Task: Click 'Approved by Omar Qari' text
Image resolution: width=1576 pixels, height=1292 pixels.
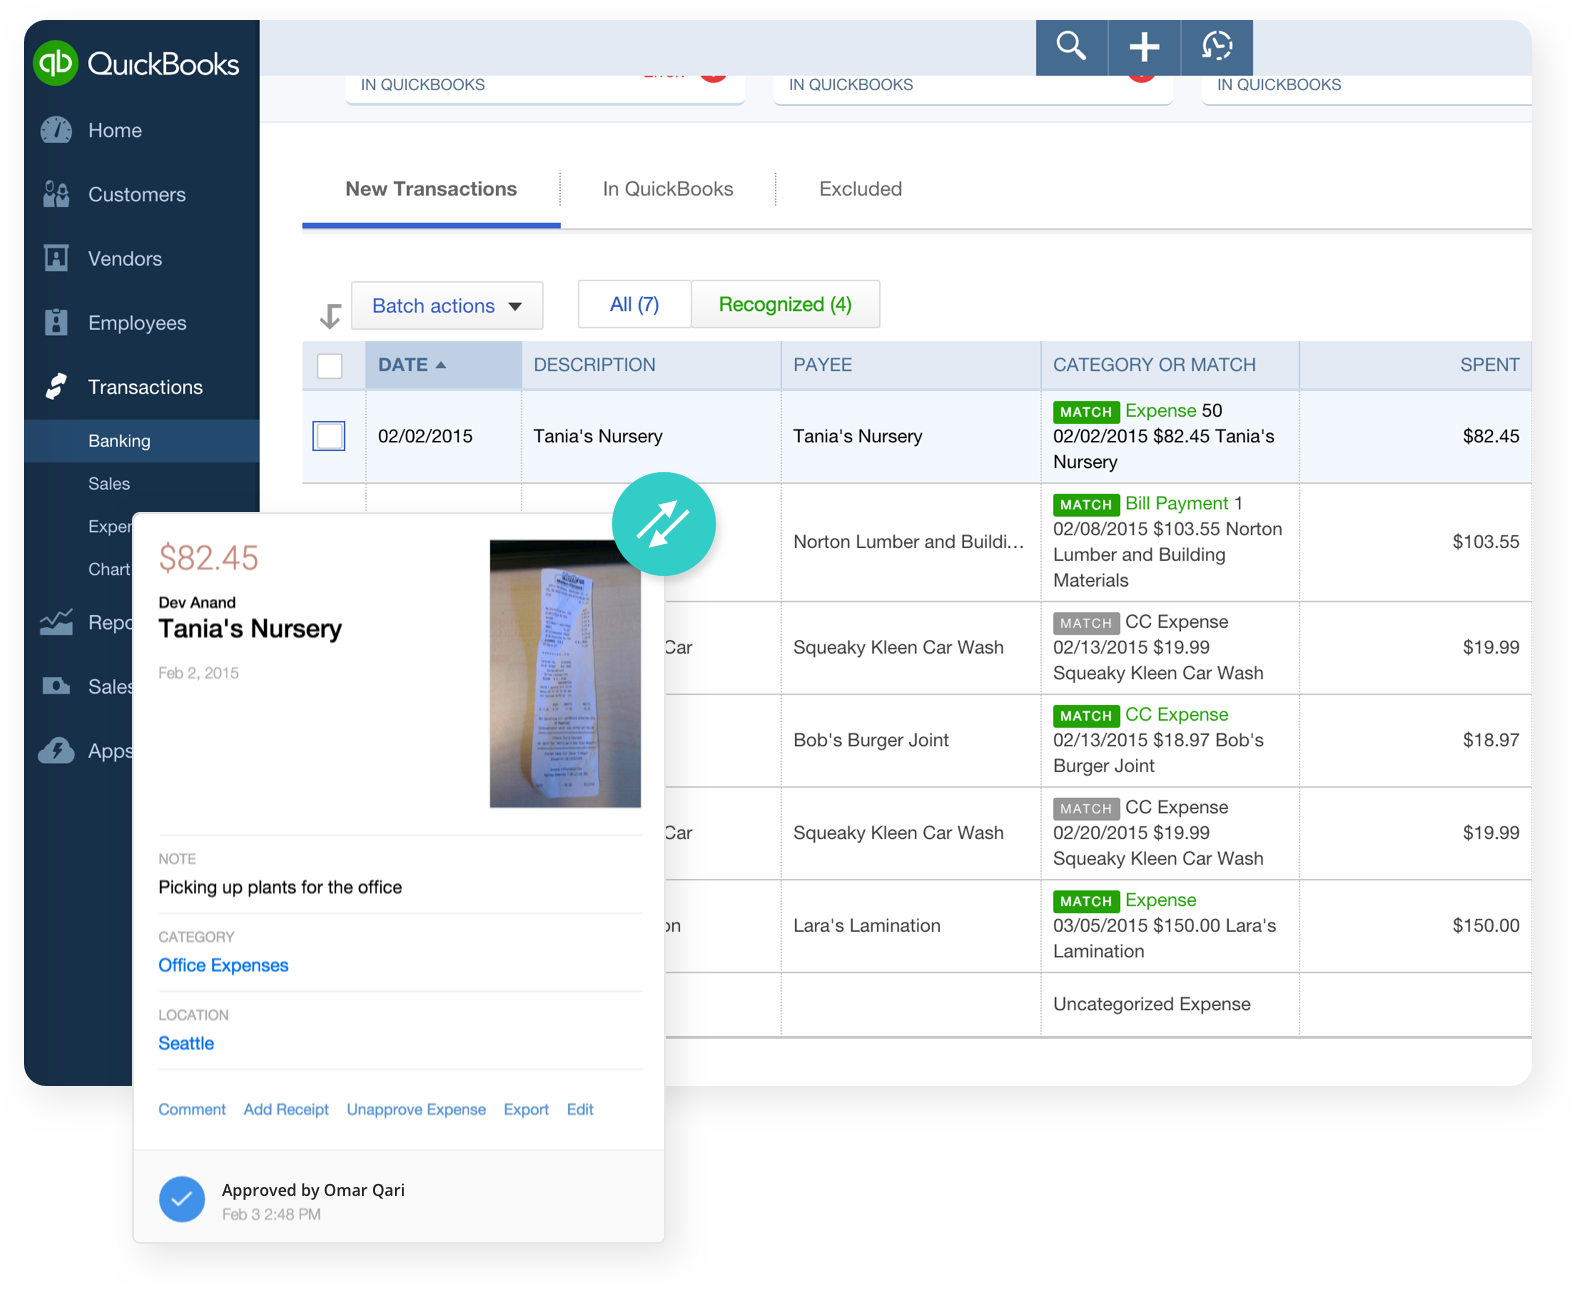Action: (313, 1190)
